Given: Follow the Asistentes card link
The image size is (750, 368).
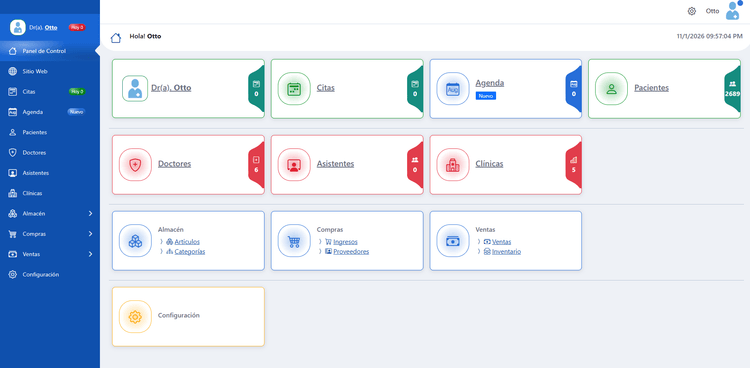Looking at the screenshot, I should coord(335,164).
